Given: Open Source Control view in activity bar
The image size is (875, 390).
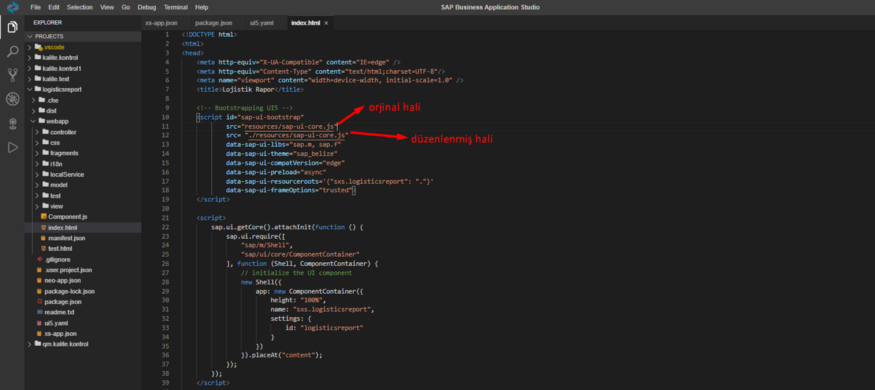Looking at the screenshot, I should (x=12, y=75).
